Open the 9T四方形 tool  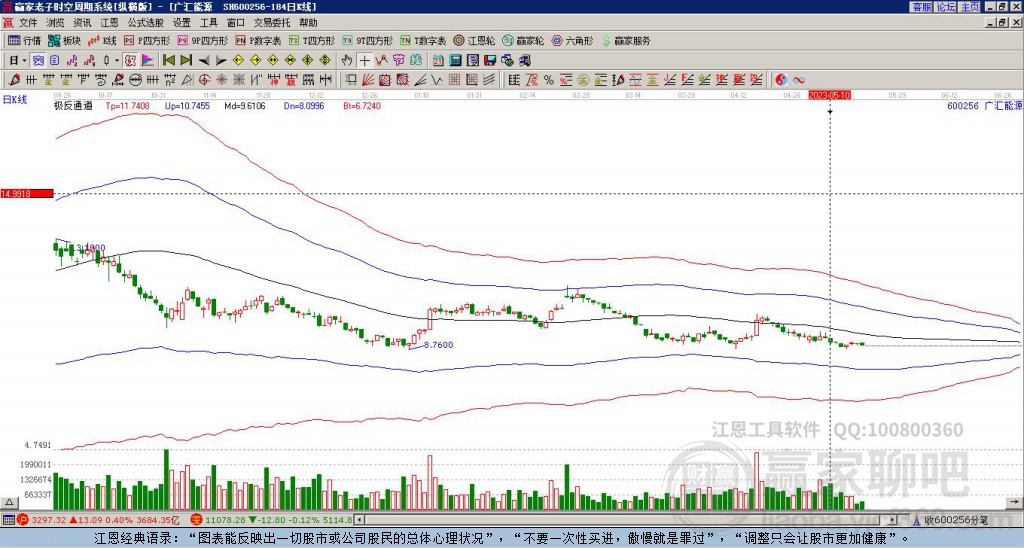[x=368, y=40]
